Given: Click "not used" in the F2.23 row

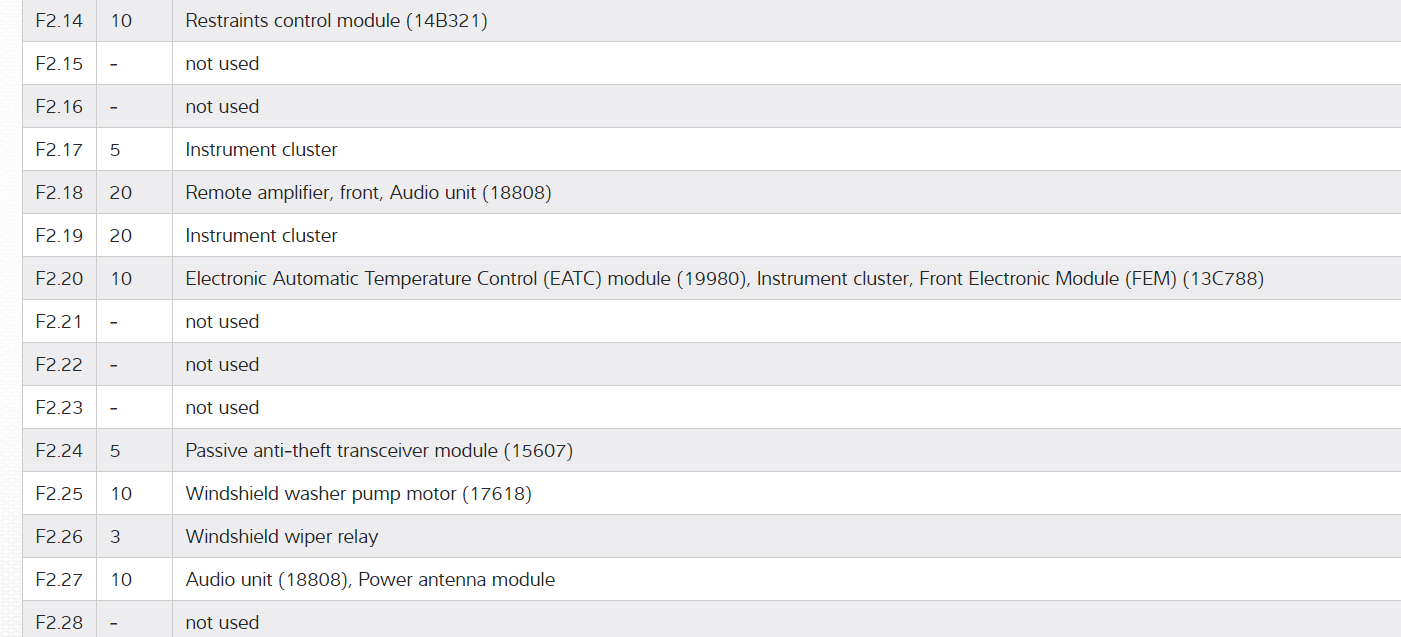Looking at the screenshot, I should click(222, 407).
